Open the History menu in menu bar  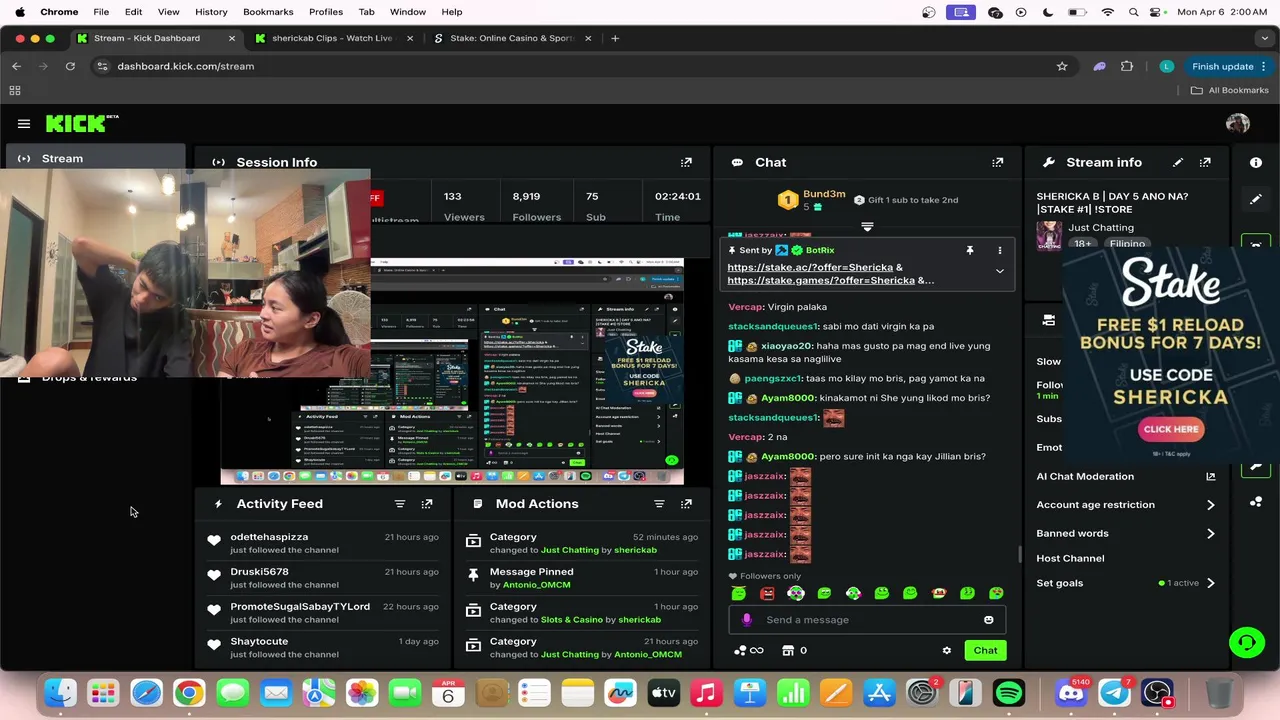coord(211,12)
